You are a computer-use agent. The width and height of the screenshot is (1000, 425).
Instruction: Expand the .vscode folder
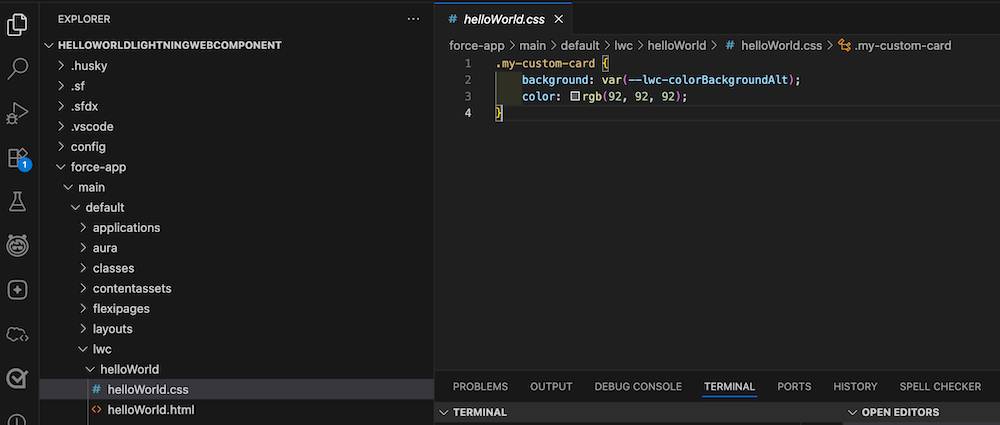click(x=61, y=126)
